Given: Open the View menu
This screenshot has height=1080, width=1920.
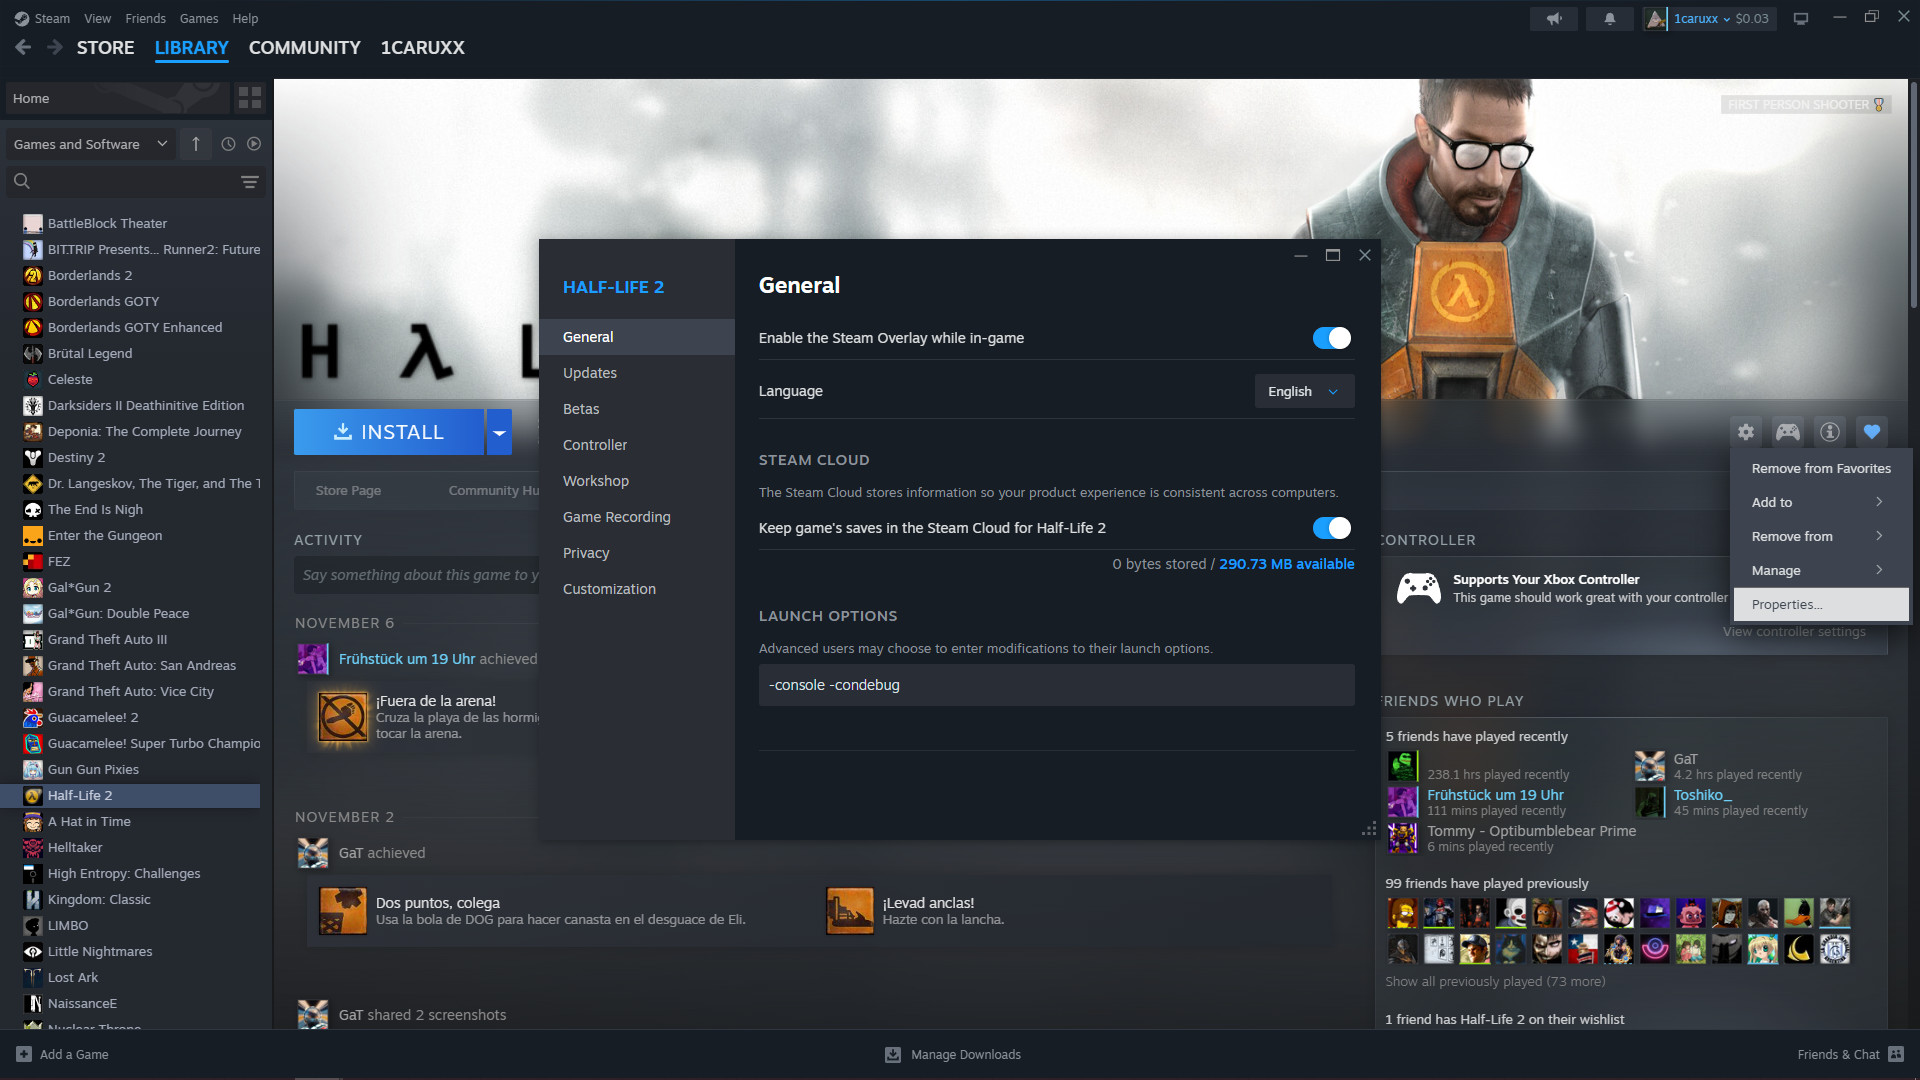Looking at the screenshot, I should tap(98, 18).
